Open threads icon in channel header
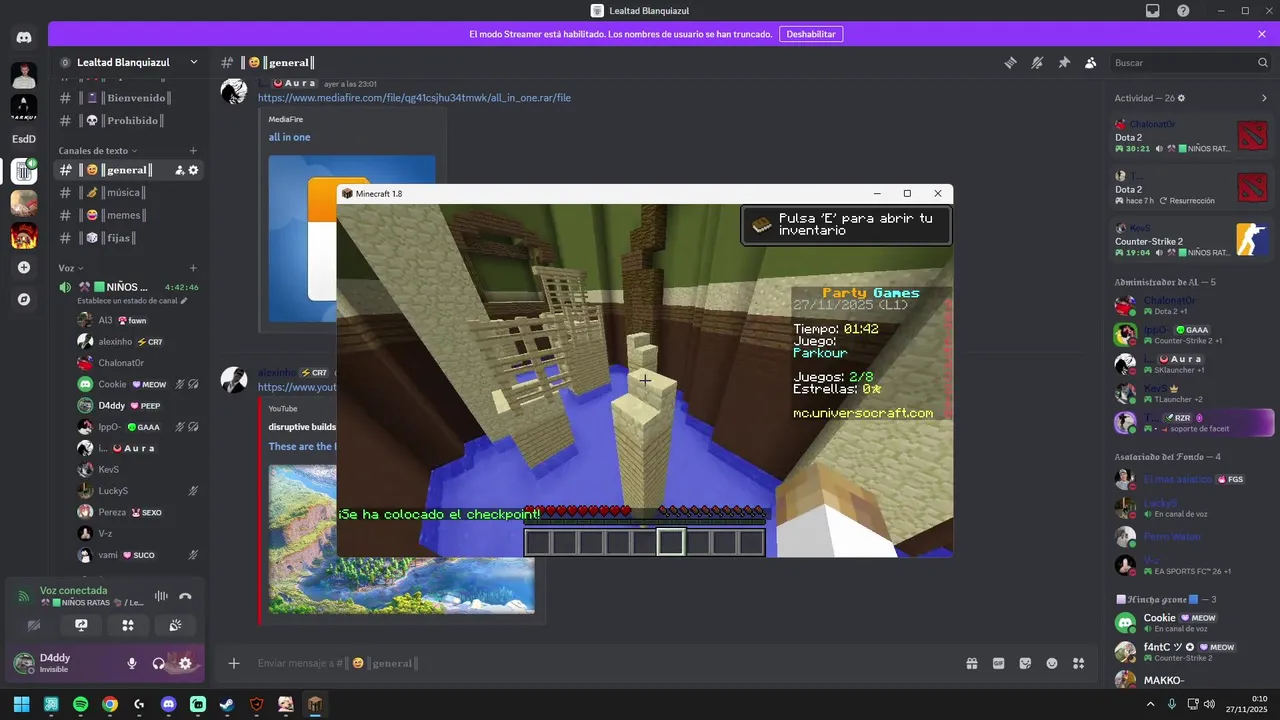The width and height of the screenshot is (1280, 720). pos(1010,62)
